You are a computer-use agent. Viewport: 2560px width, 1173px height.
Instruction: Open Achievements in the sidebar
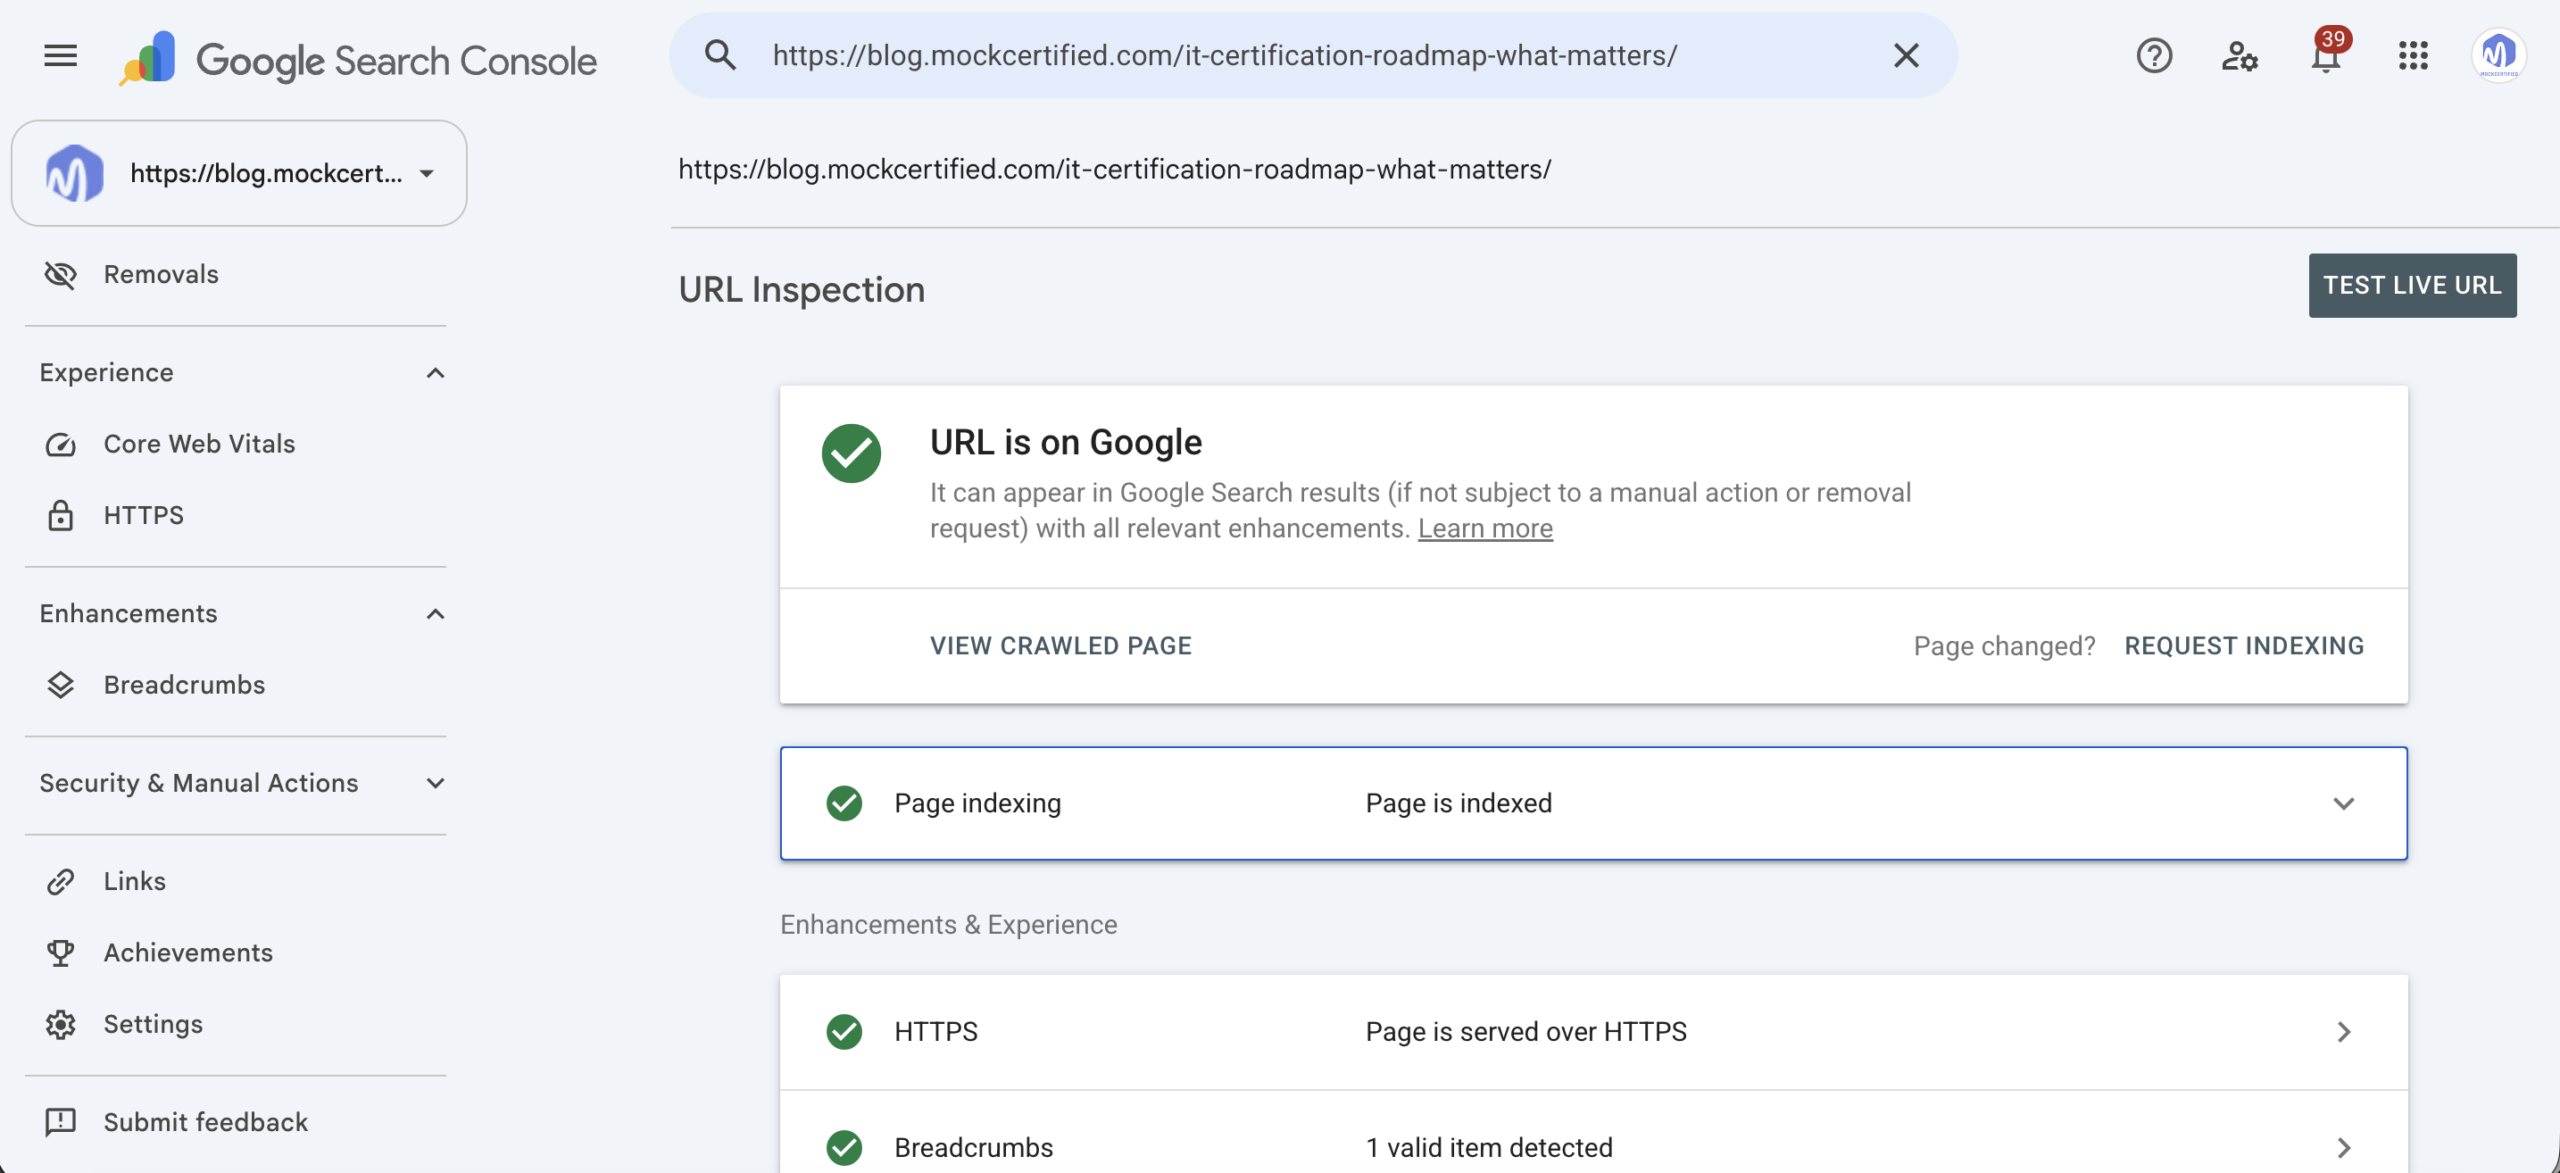[x=188, y=953]
